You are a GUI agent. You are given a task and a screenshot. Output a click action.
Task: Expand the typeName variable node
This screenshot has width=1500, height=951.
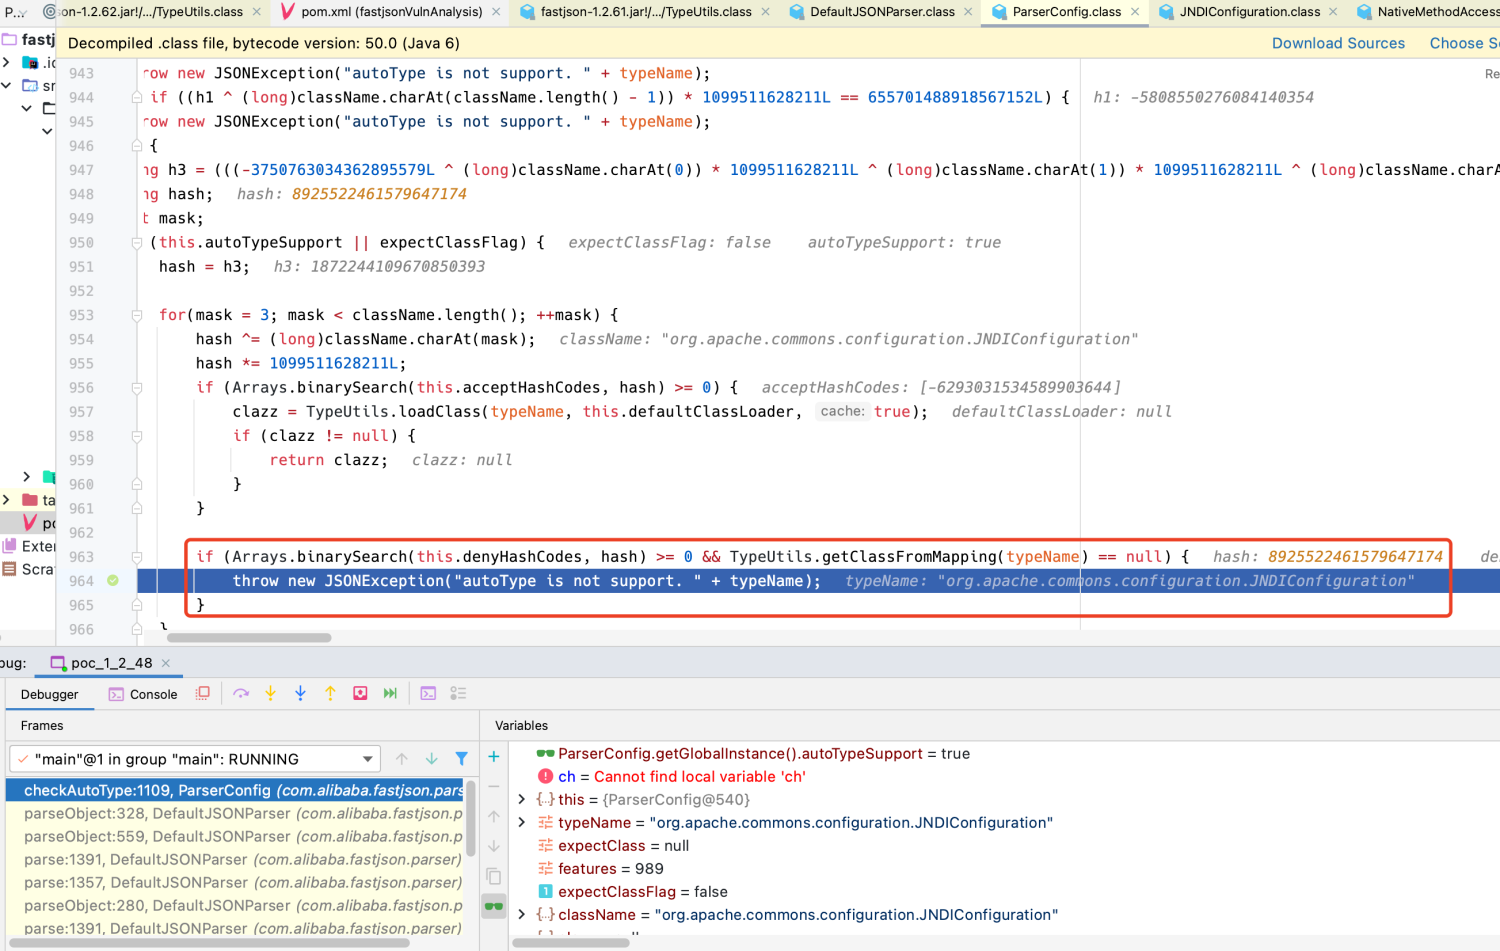522,823
